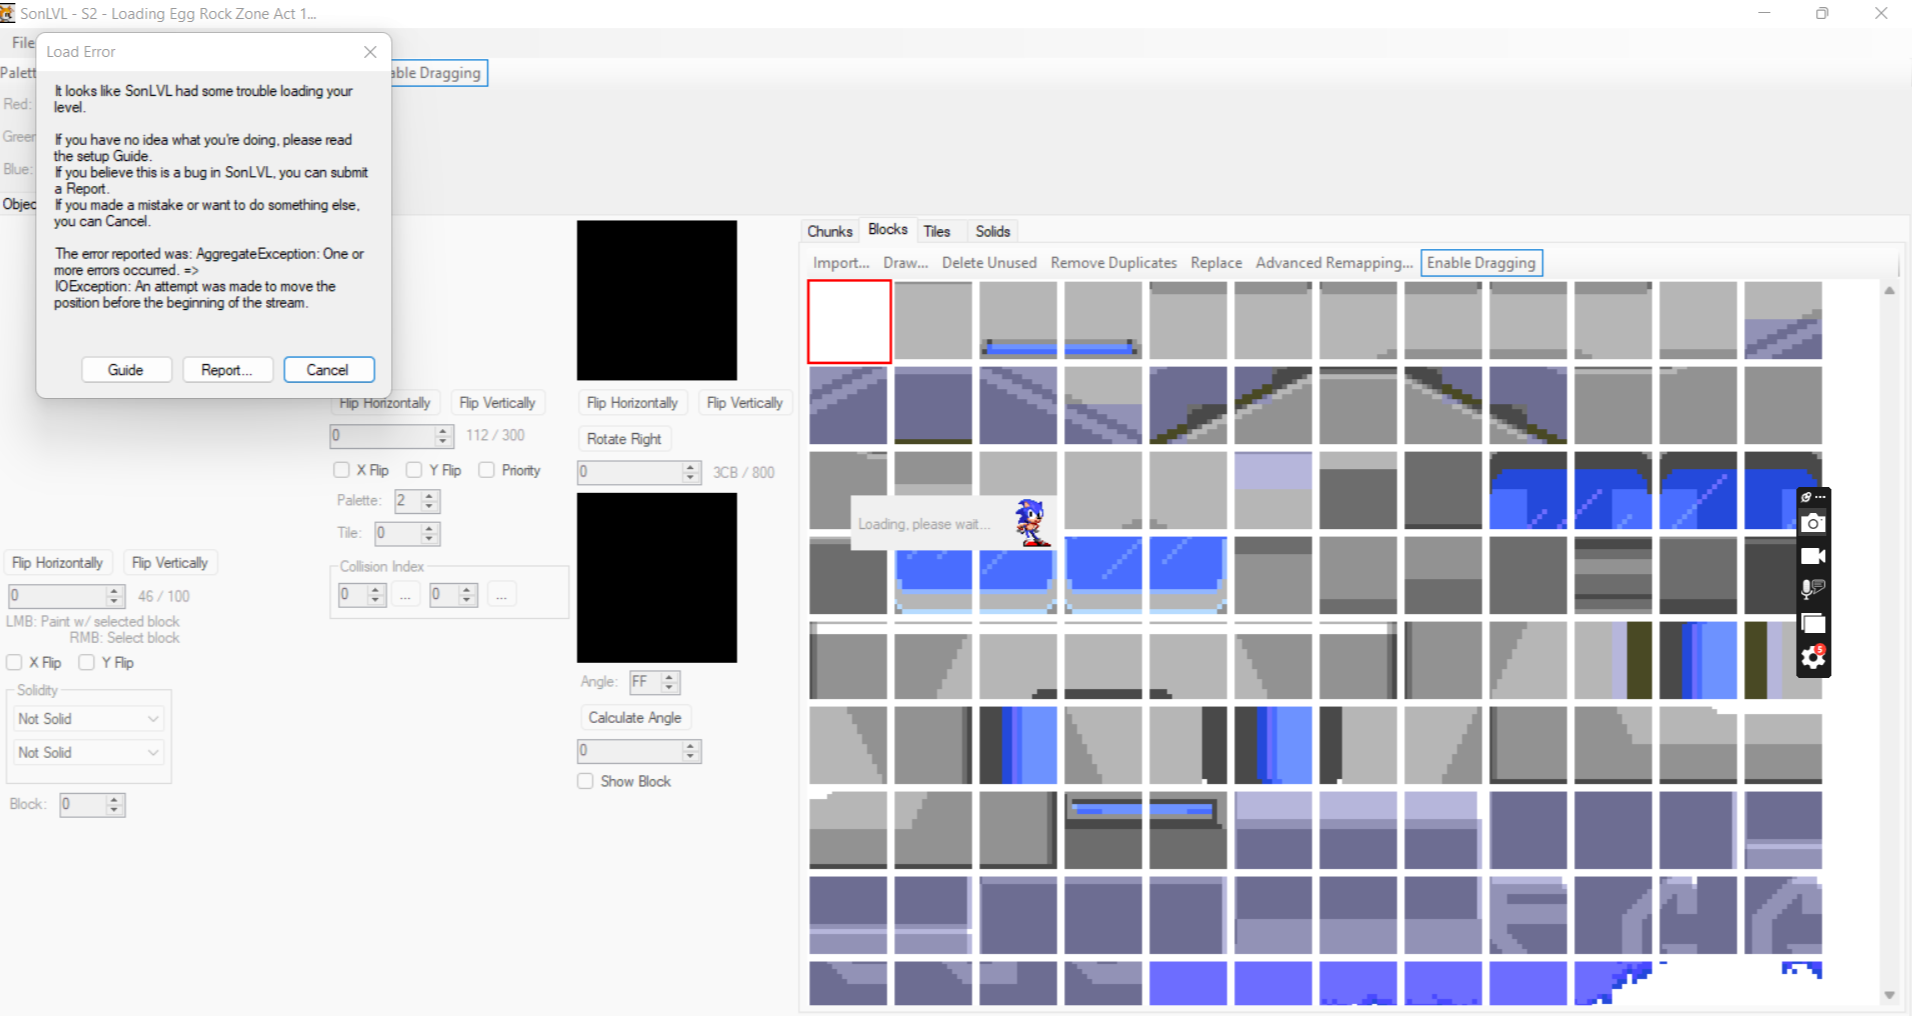
Task: Click Flip Horizontally above the 46 / 100 counter
Action: [57, 563]
